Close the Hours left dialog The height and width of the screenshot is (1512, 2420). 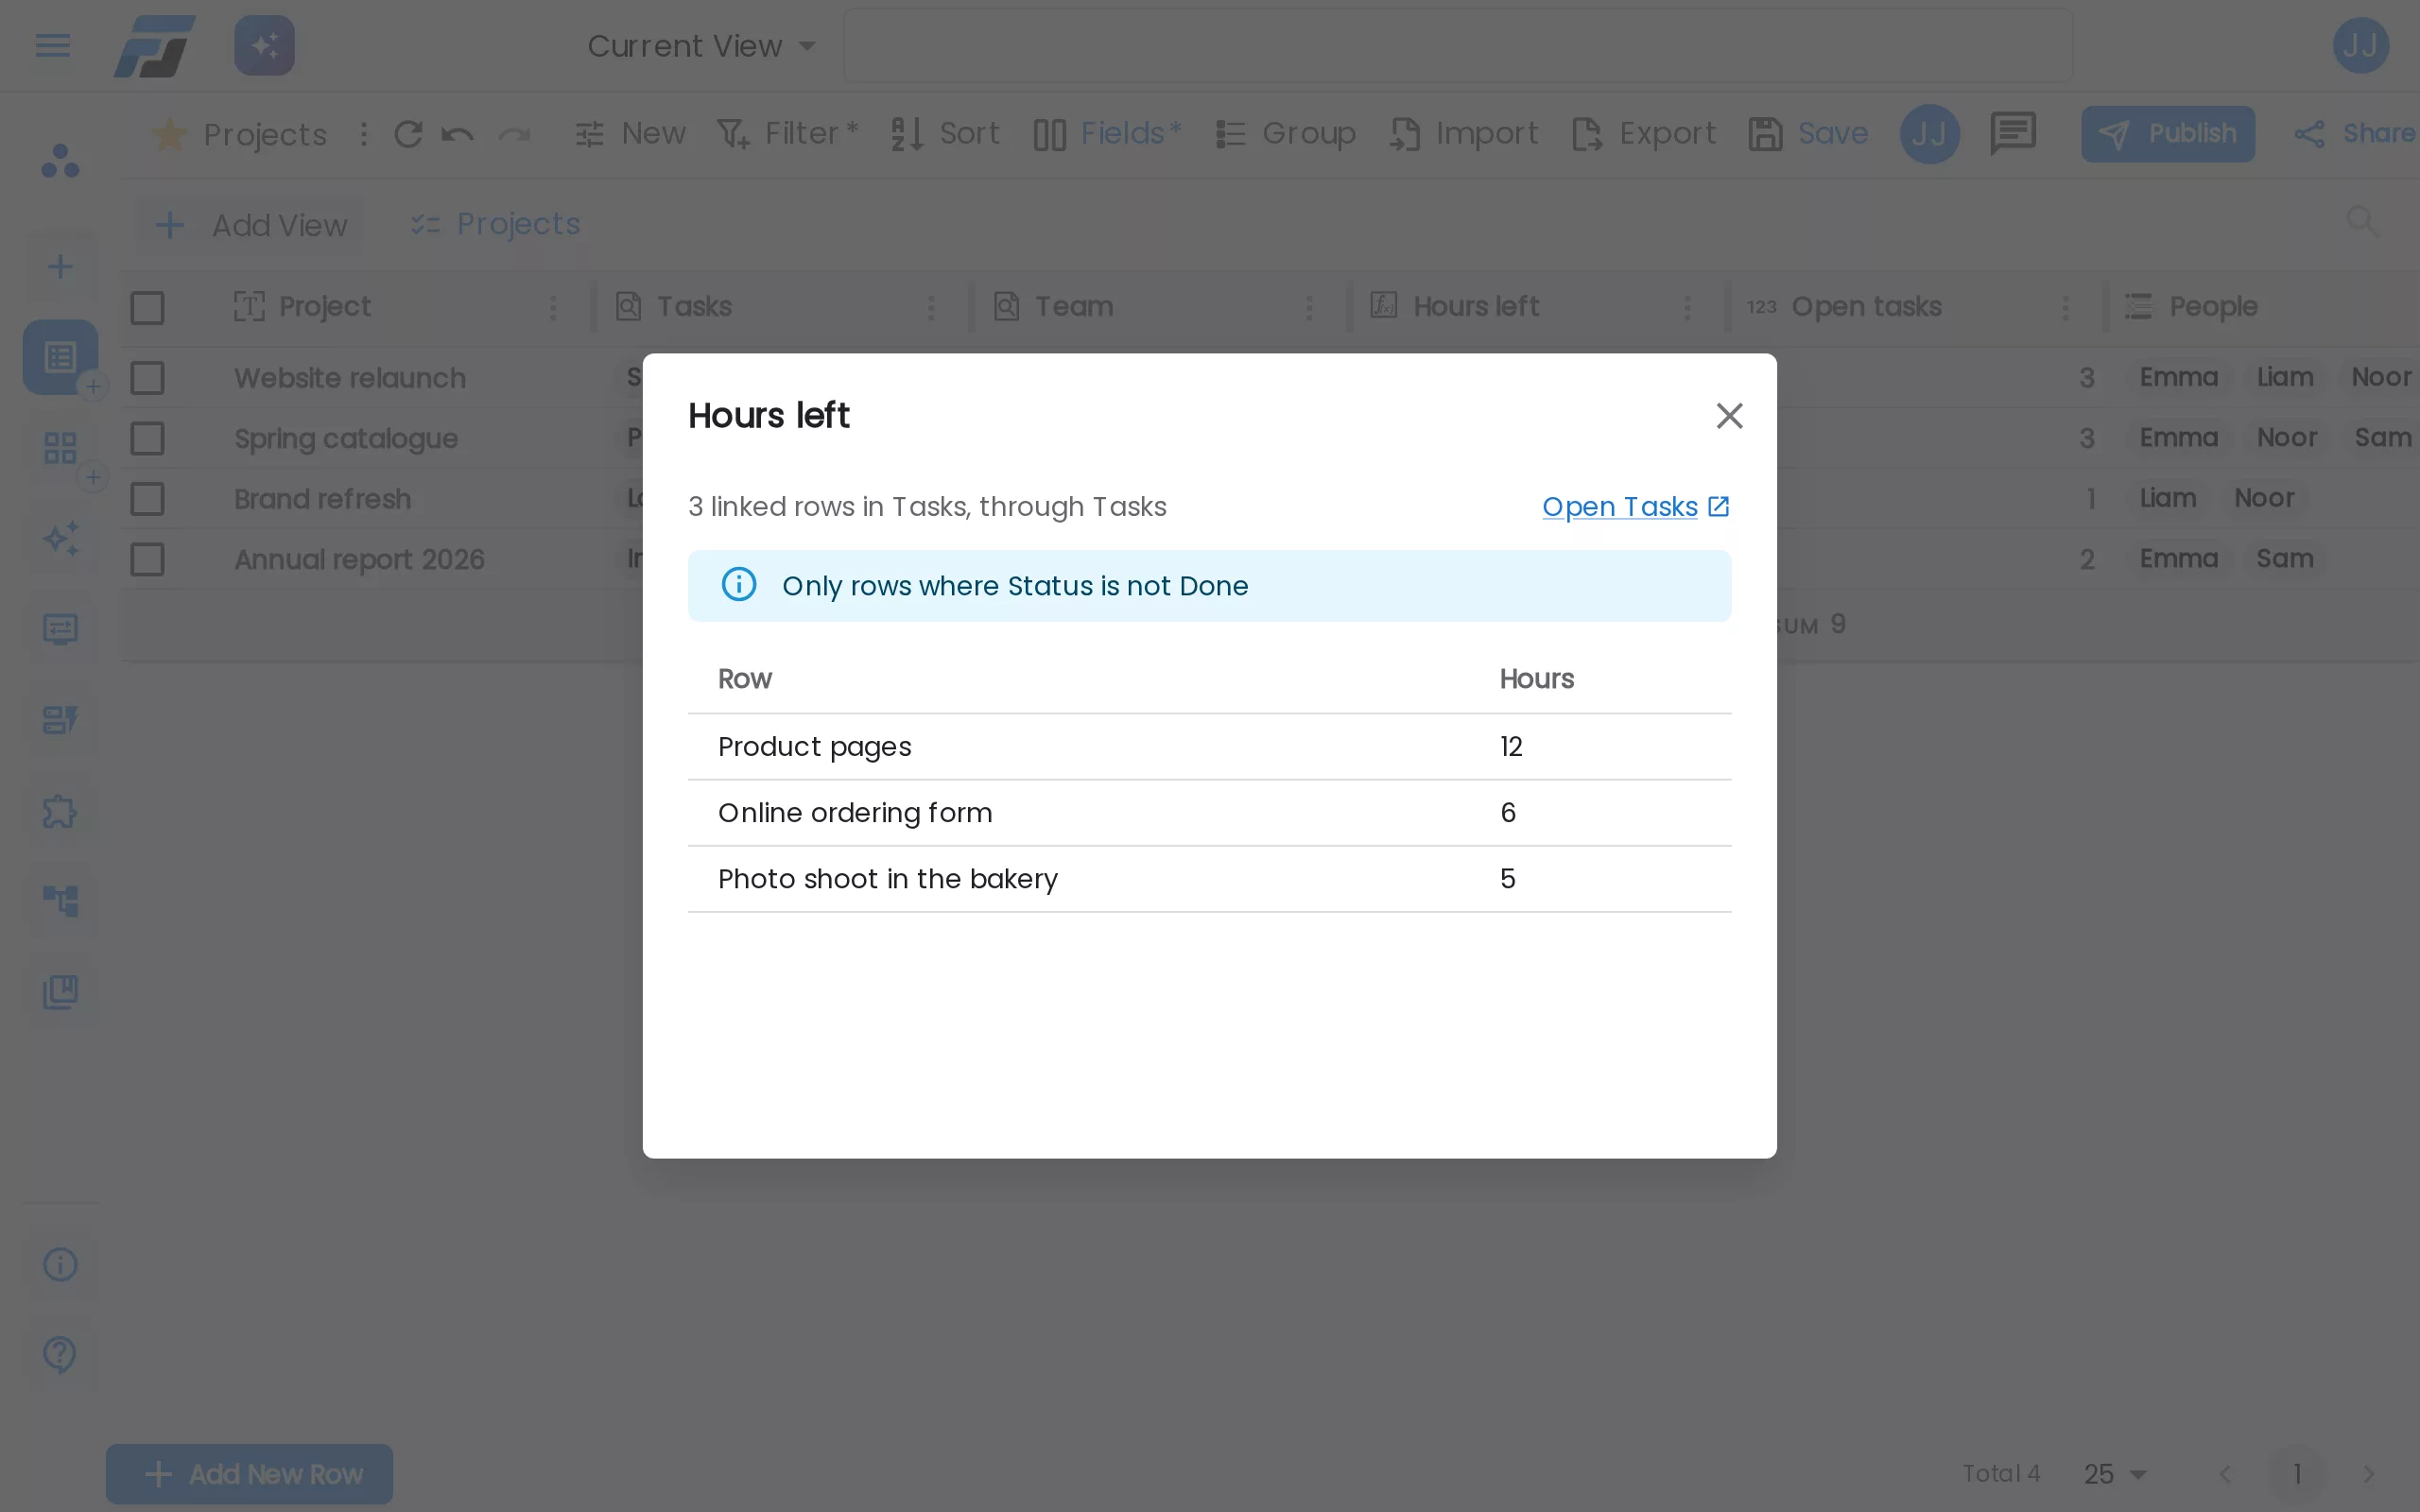1729,416
